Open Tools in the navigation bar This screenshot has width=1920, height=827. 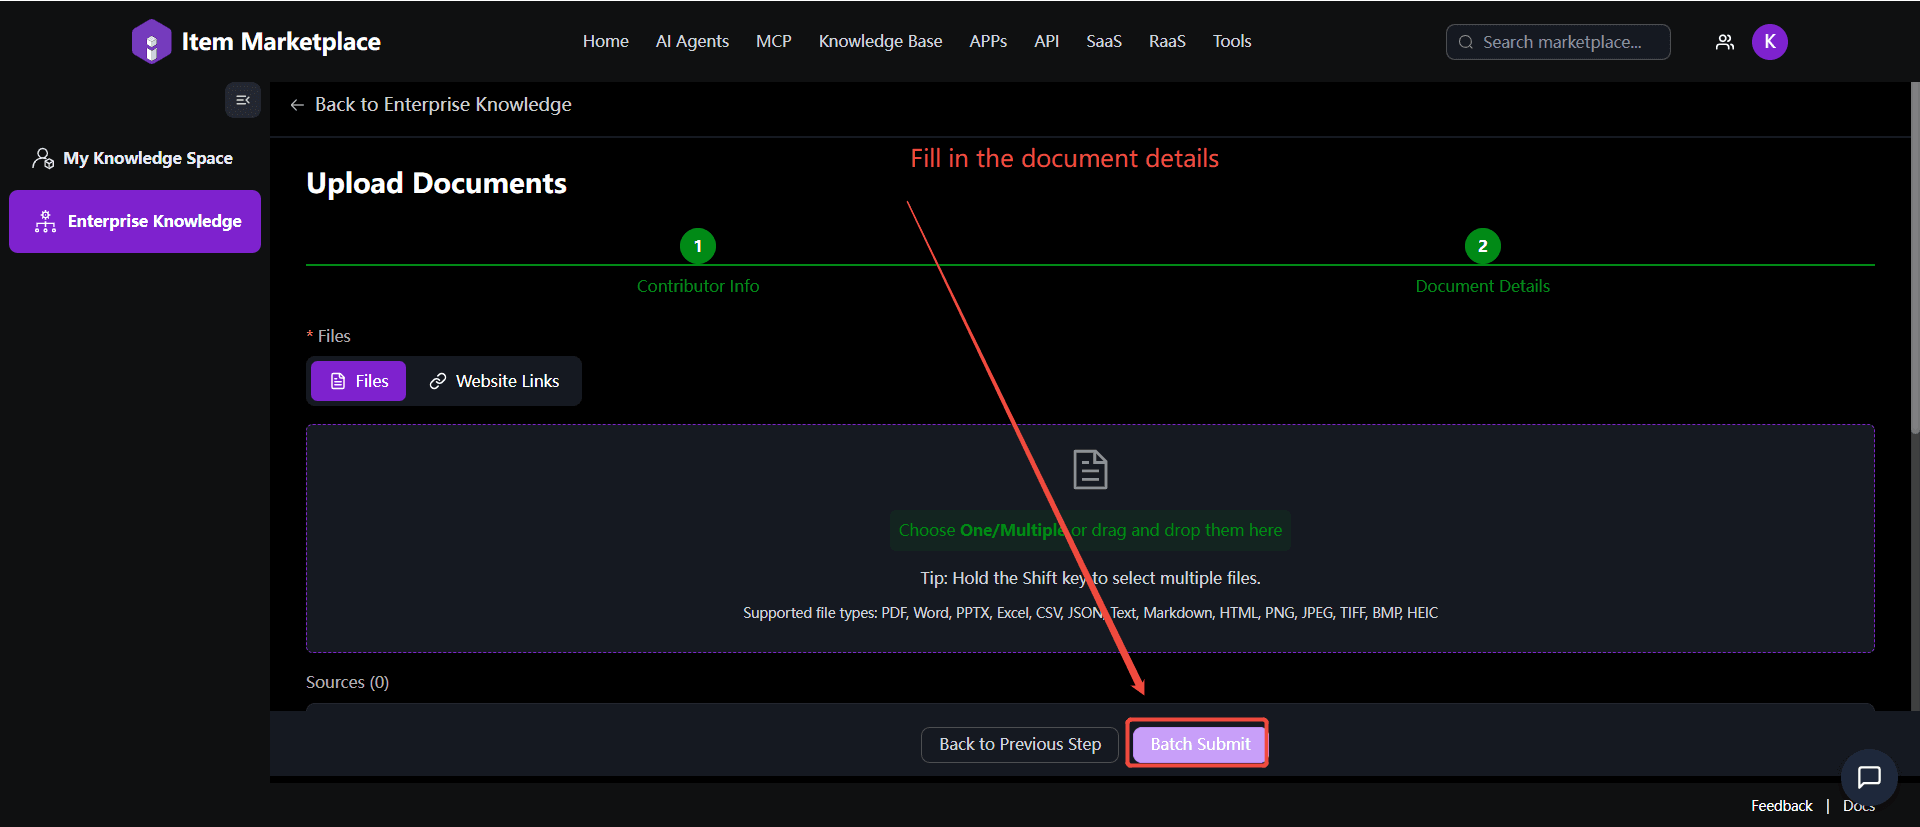(1232, 41)
